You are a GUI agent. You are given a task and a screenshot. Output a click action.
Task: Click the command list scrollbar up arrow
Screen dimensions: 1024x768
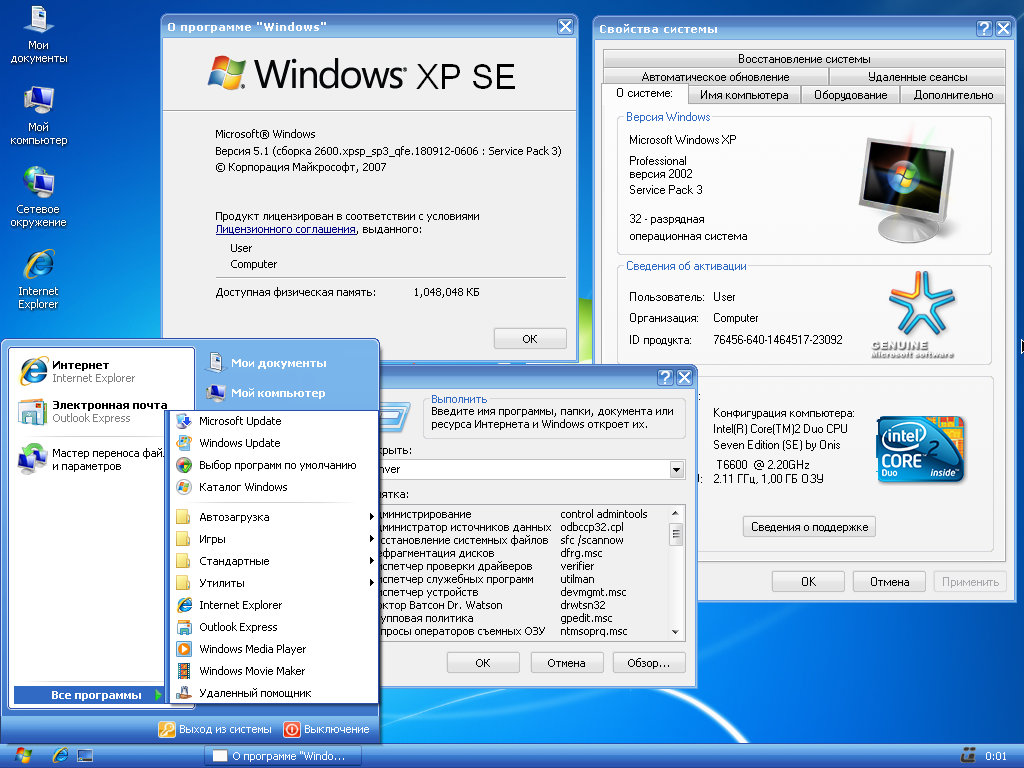click(676, 514)
